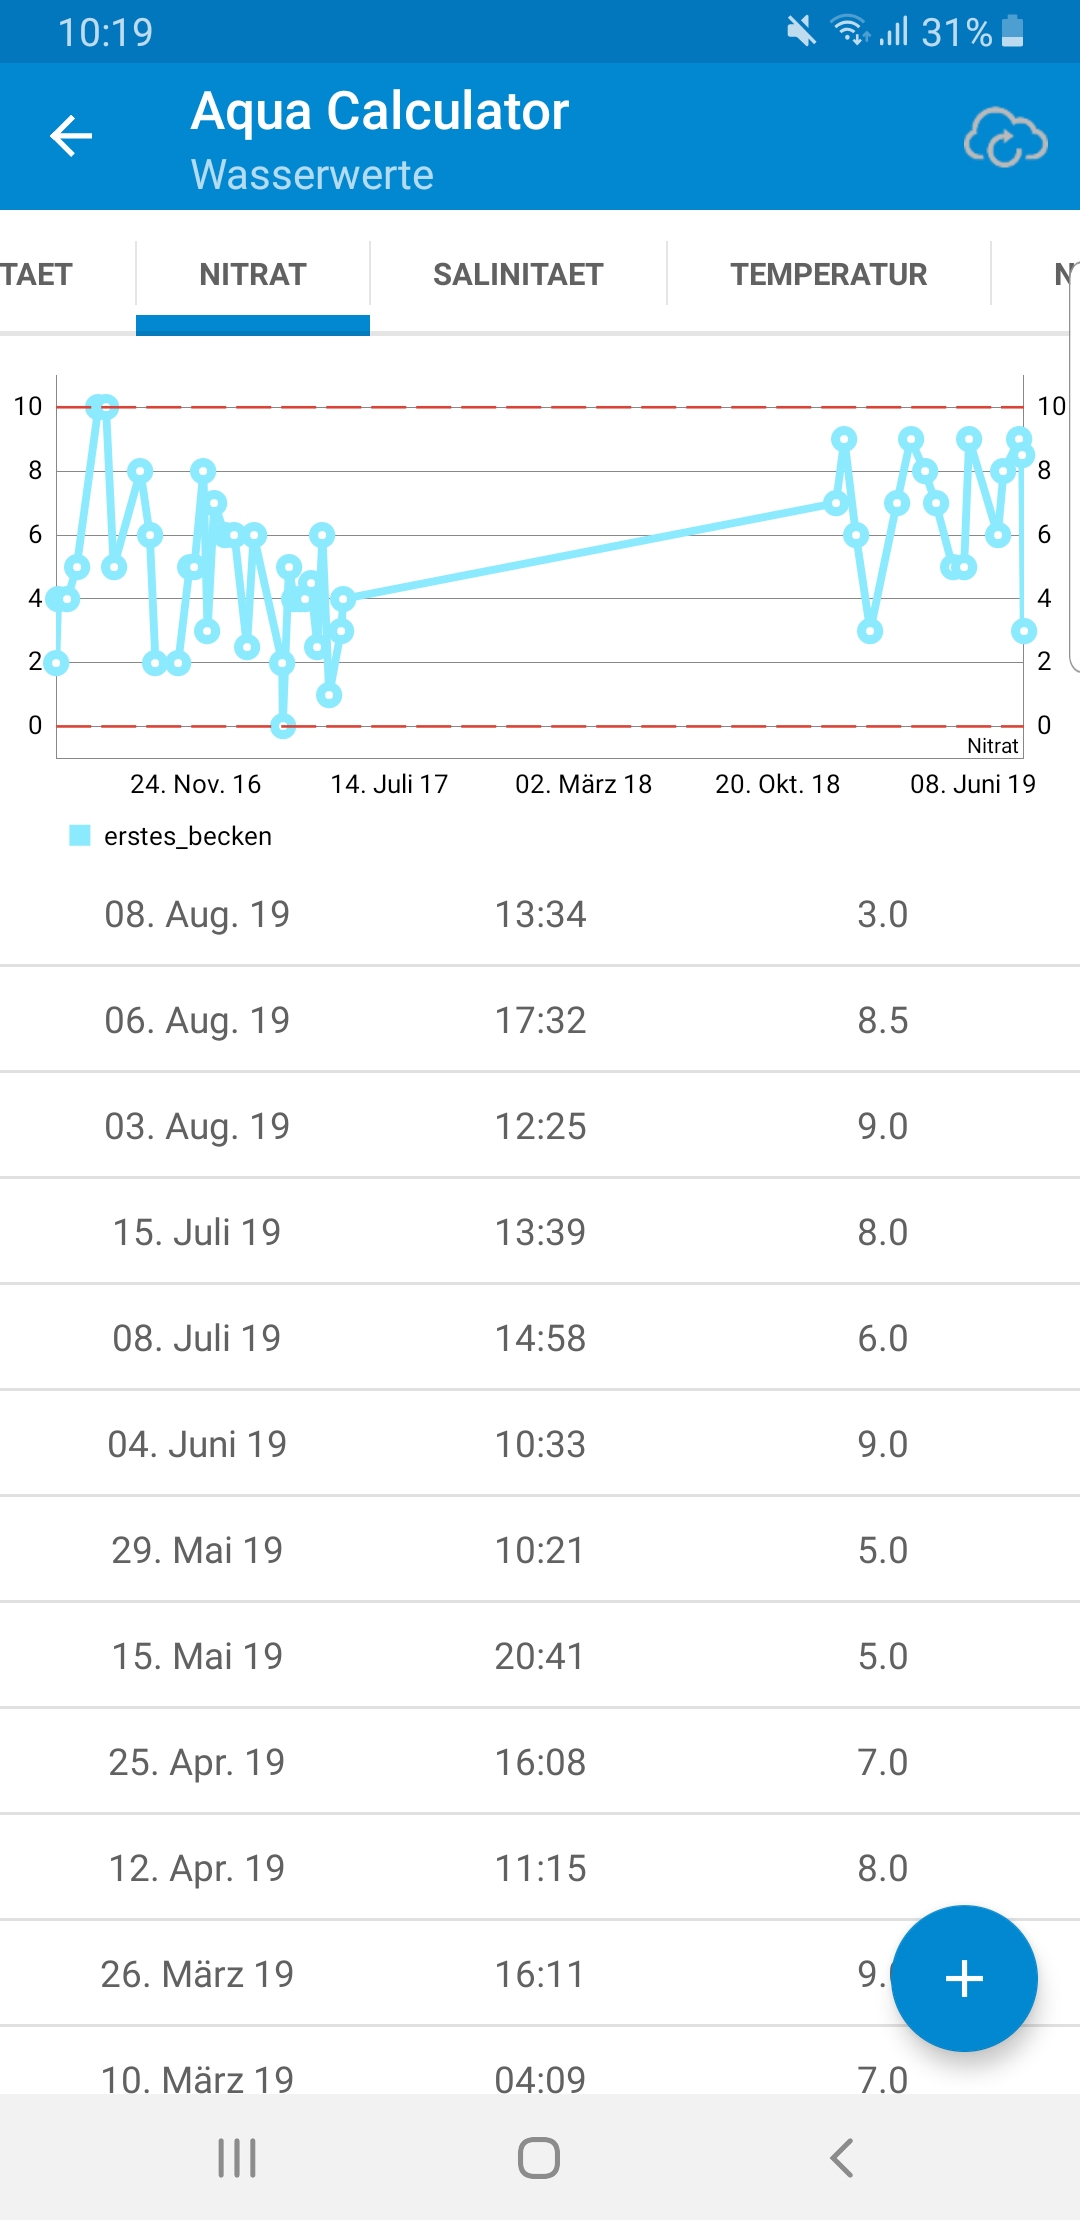Tap the erstes_becken legend color swatch

pos(80,835)
